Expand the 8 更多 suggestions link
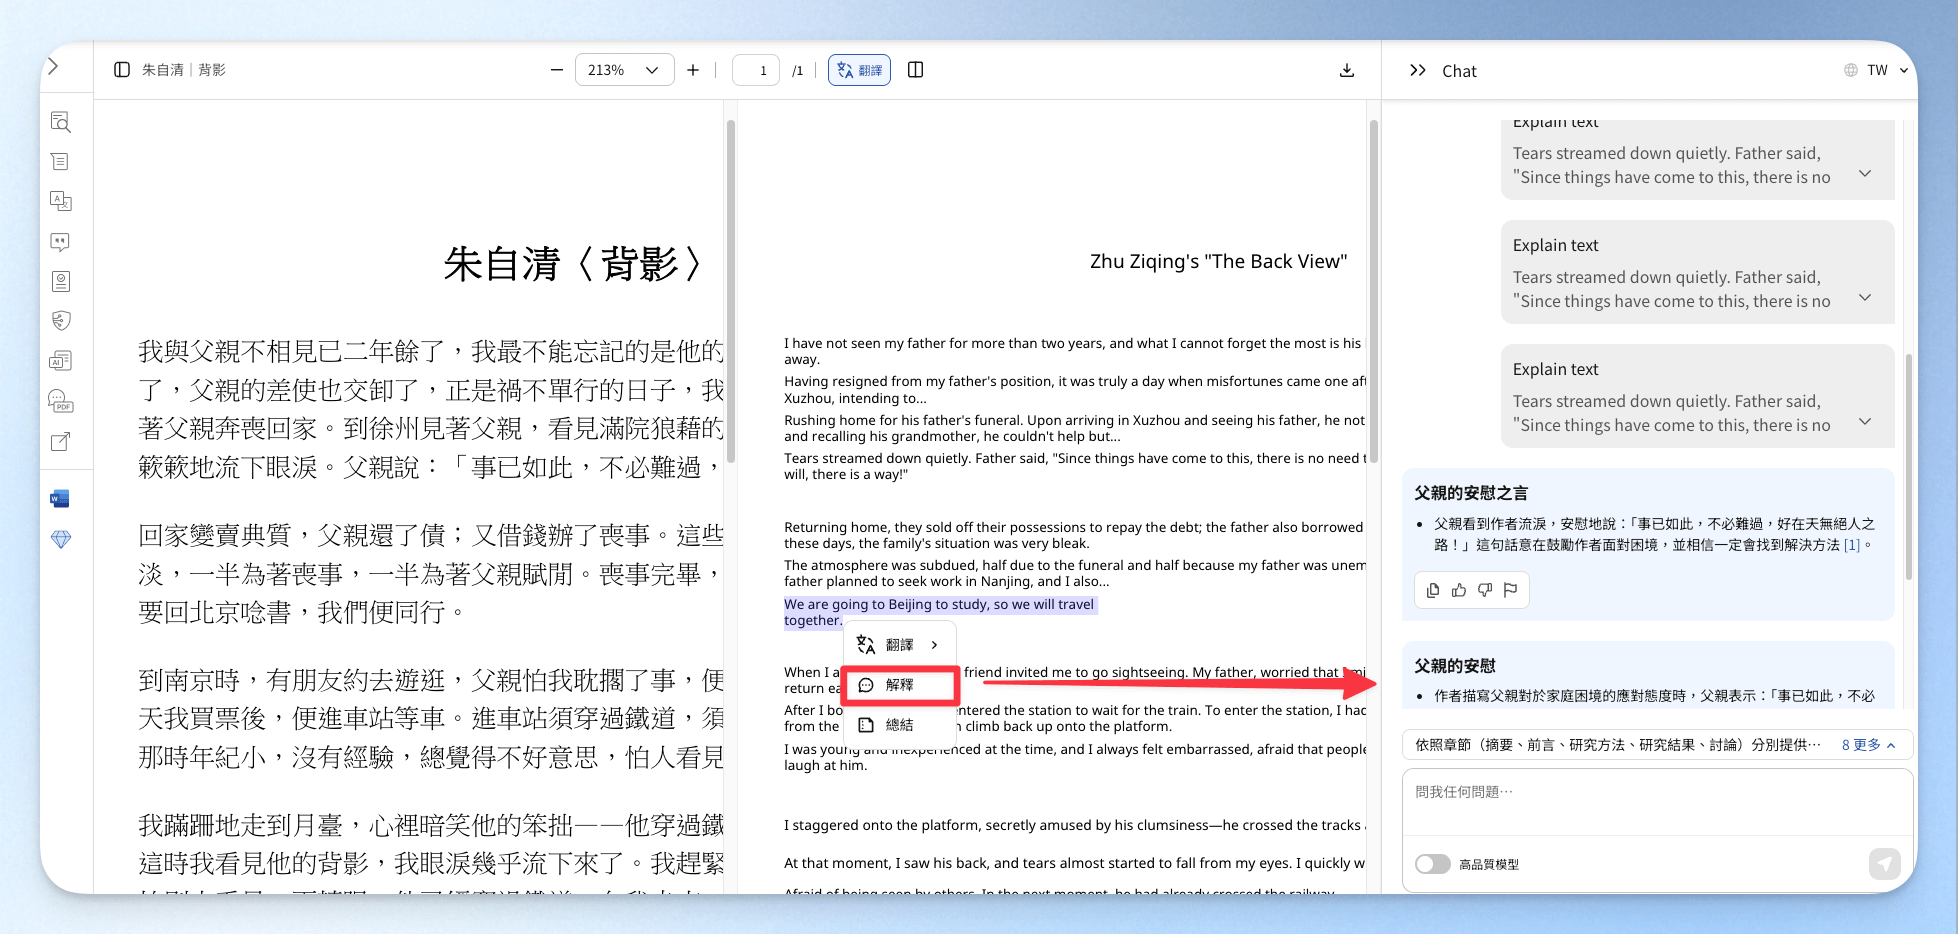 [1868, 745]
